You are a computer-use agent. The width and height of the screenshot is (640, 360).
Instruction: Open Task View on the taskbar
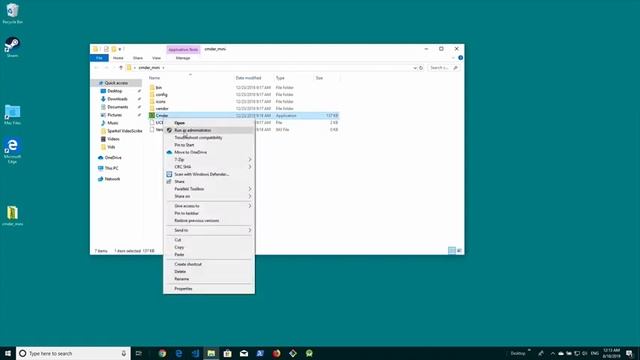[139, 353]
